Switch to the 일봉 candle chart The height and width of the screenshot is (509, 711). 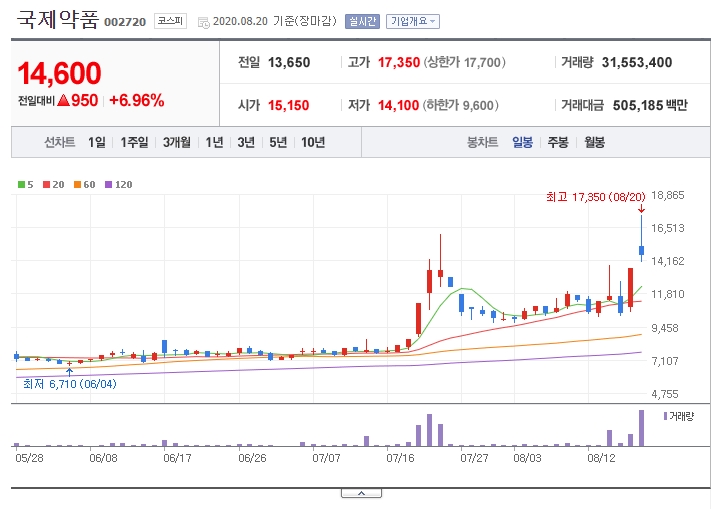[522, 142]
